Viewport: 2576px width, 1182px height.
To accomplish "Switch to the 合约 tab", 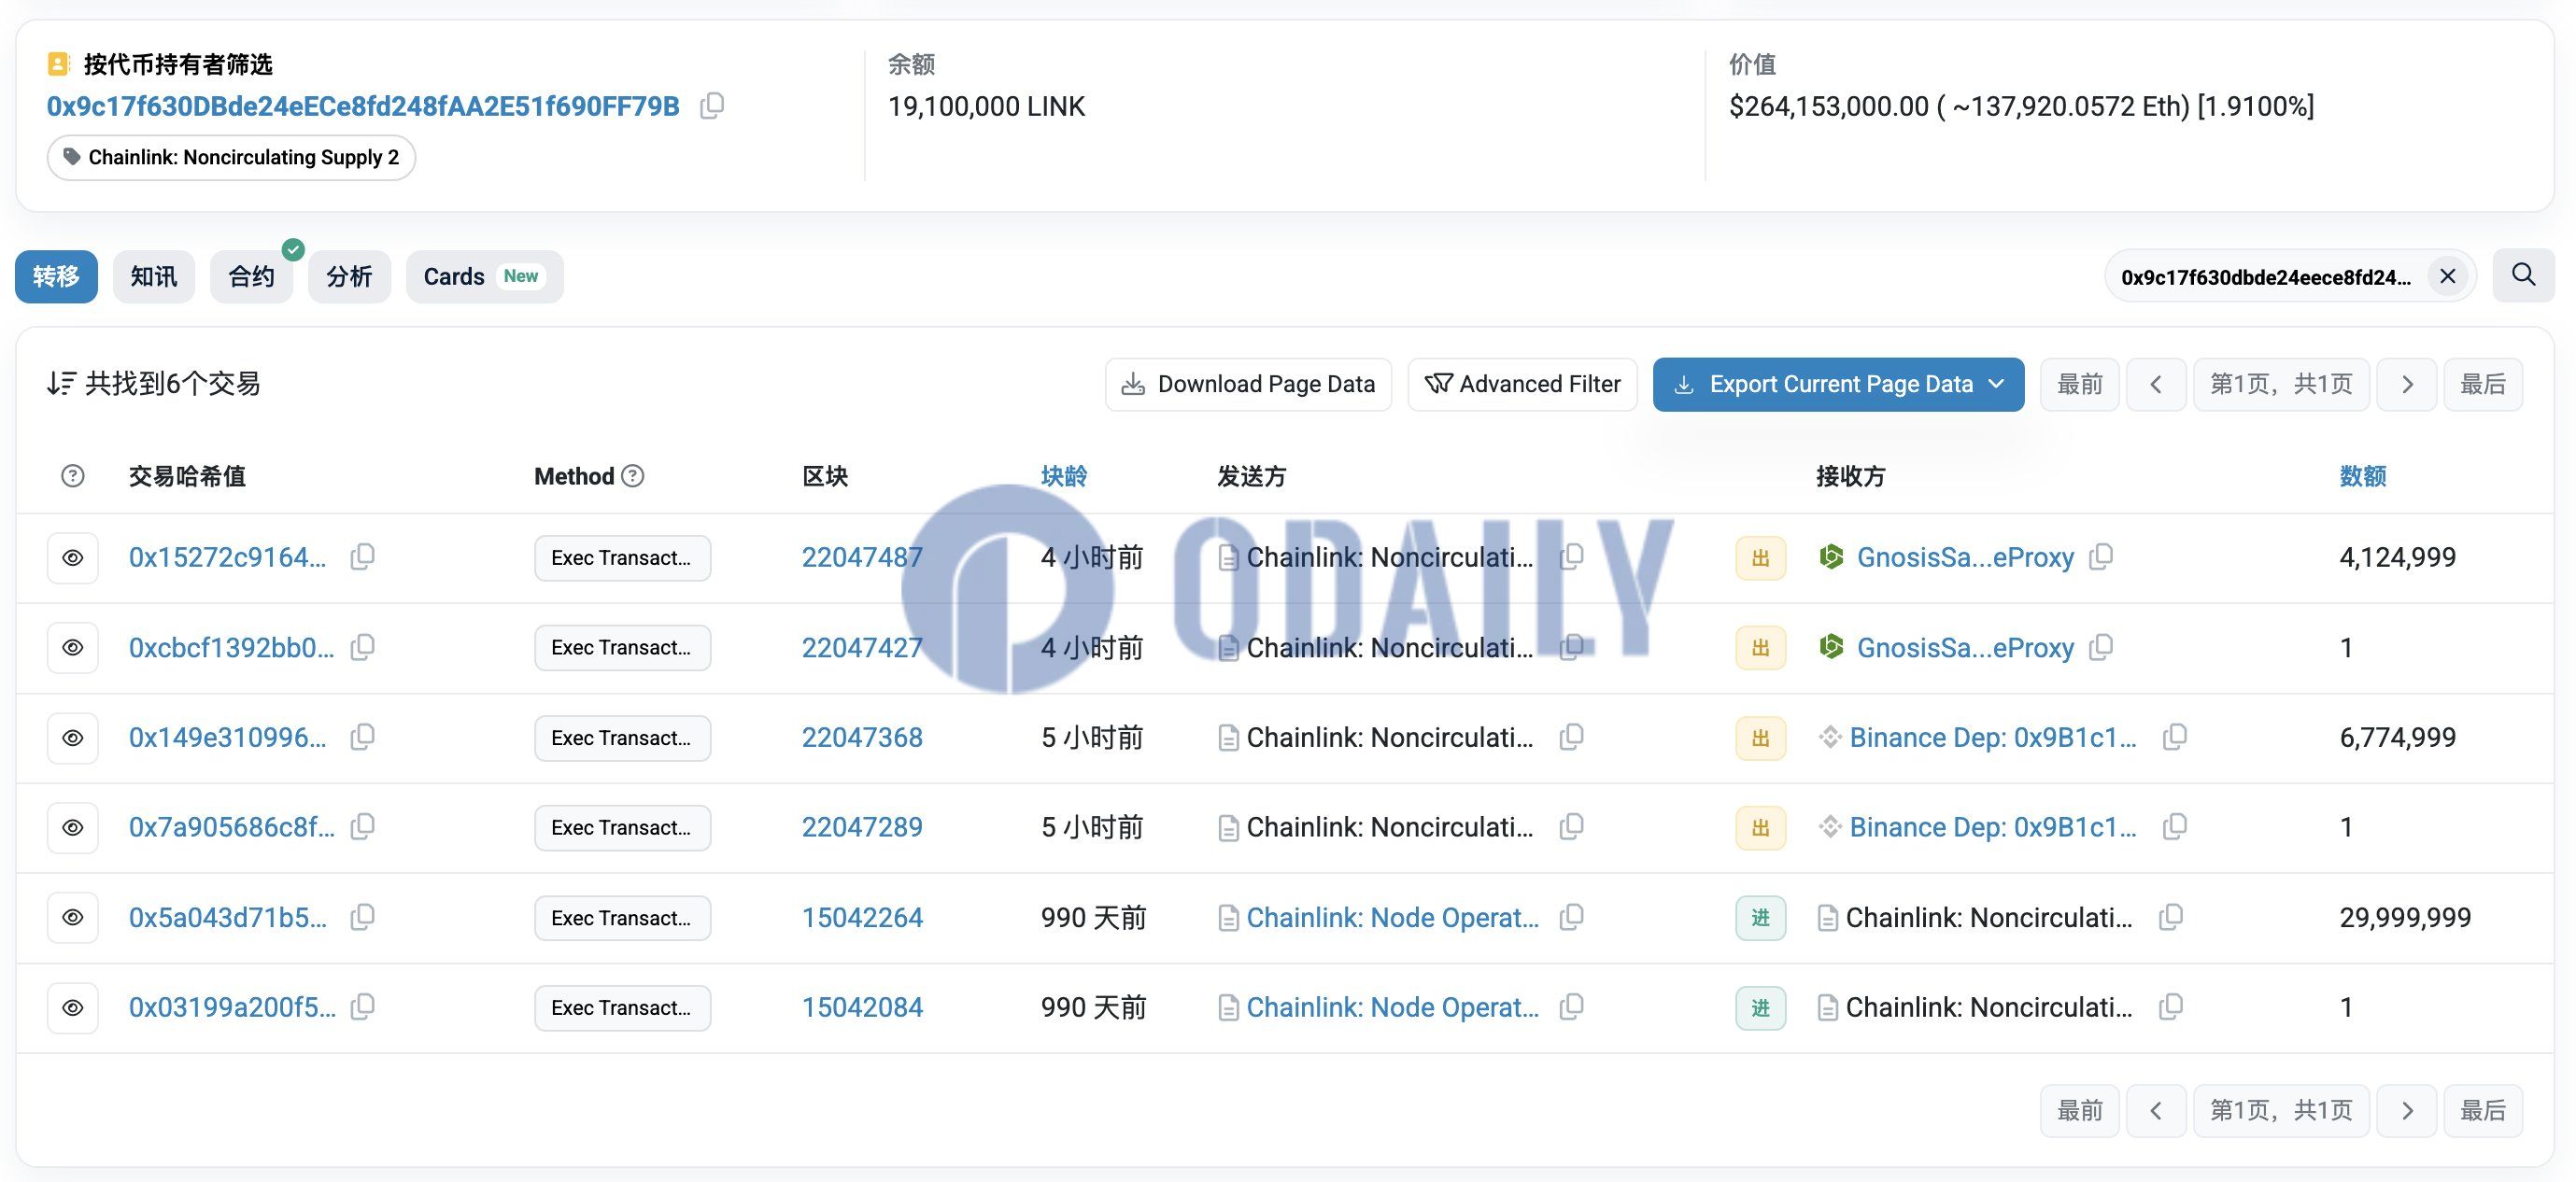I will tap(251, 277).
